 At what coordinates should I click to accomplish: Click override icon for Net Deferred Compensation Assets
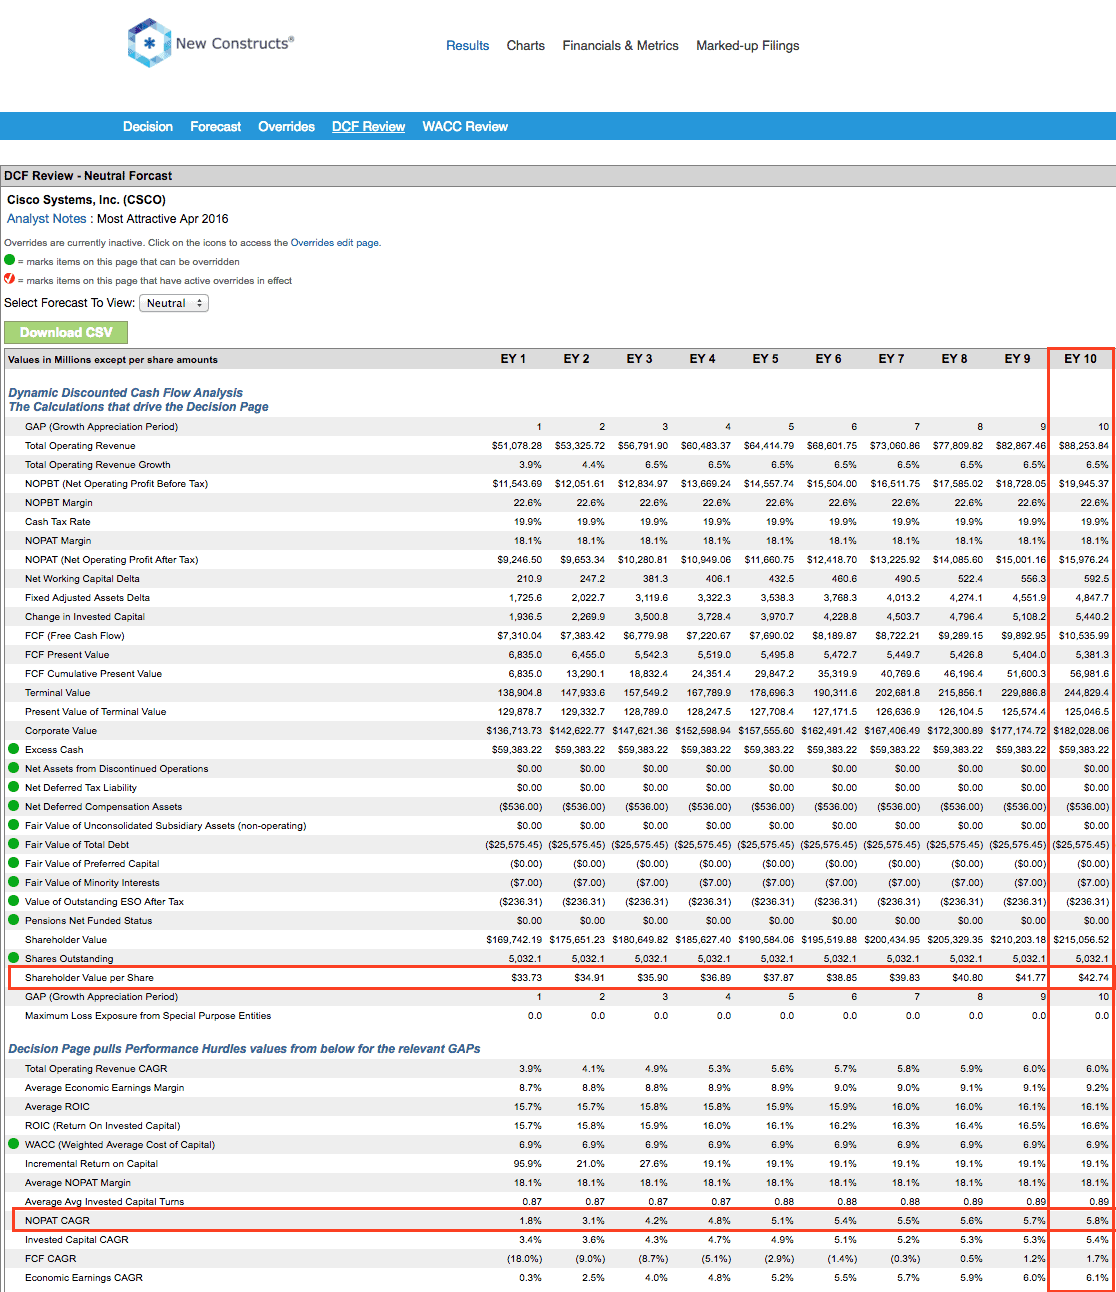click(x=13, y=806)
